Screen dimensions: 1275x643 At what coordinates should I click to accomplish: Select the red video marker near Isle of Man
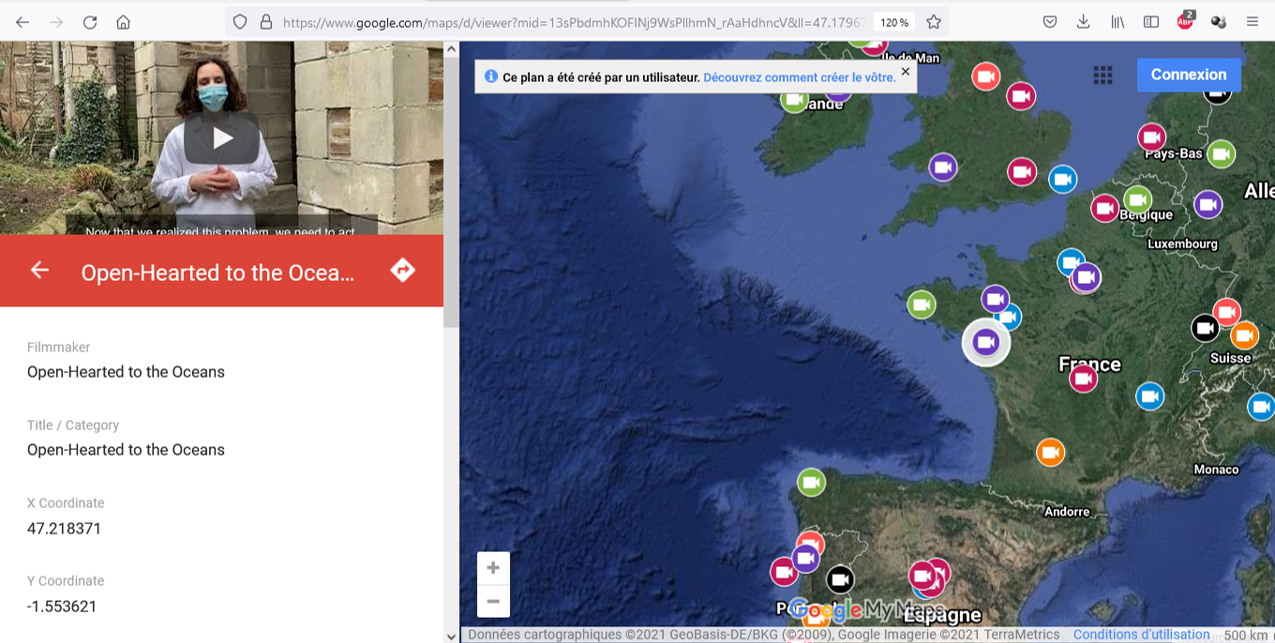click(x=986, y=77)
